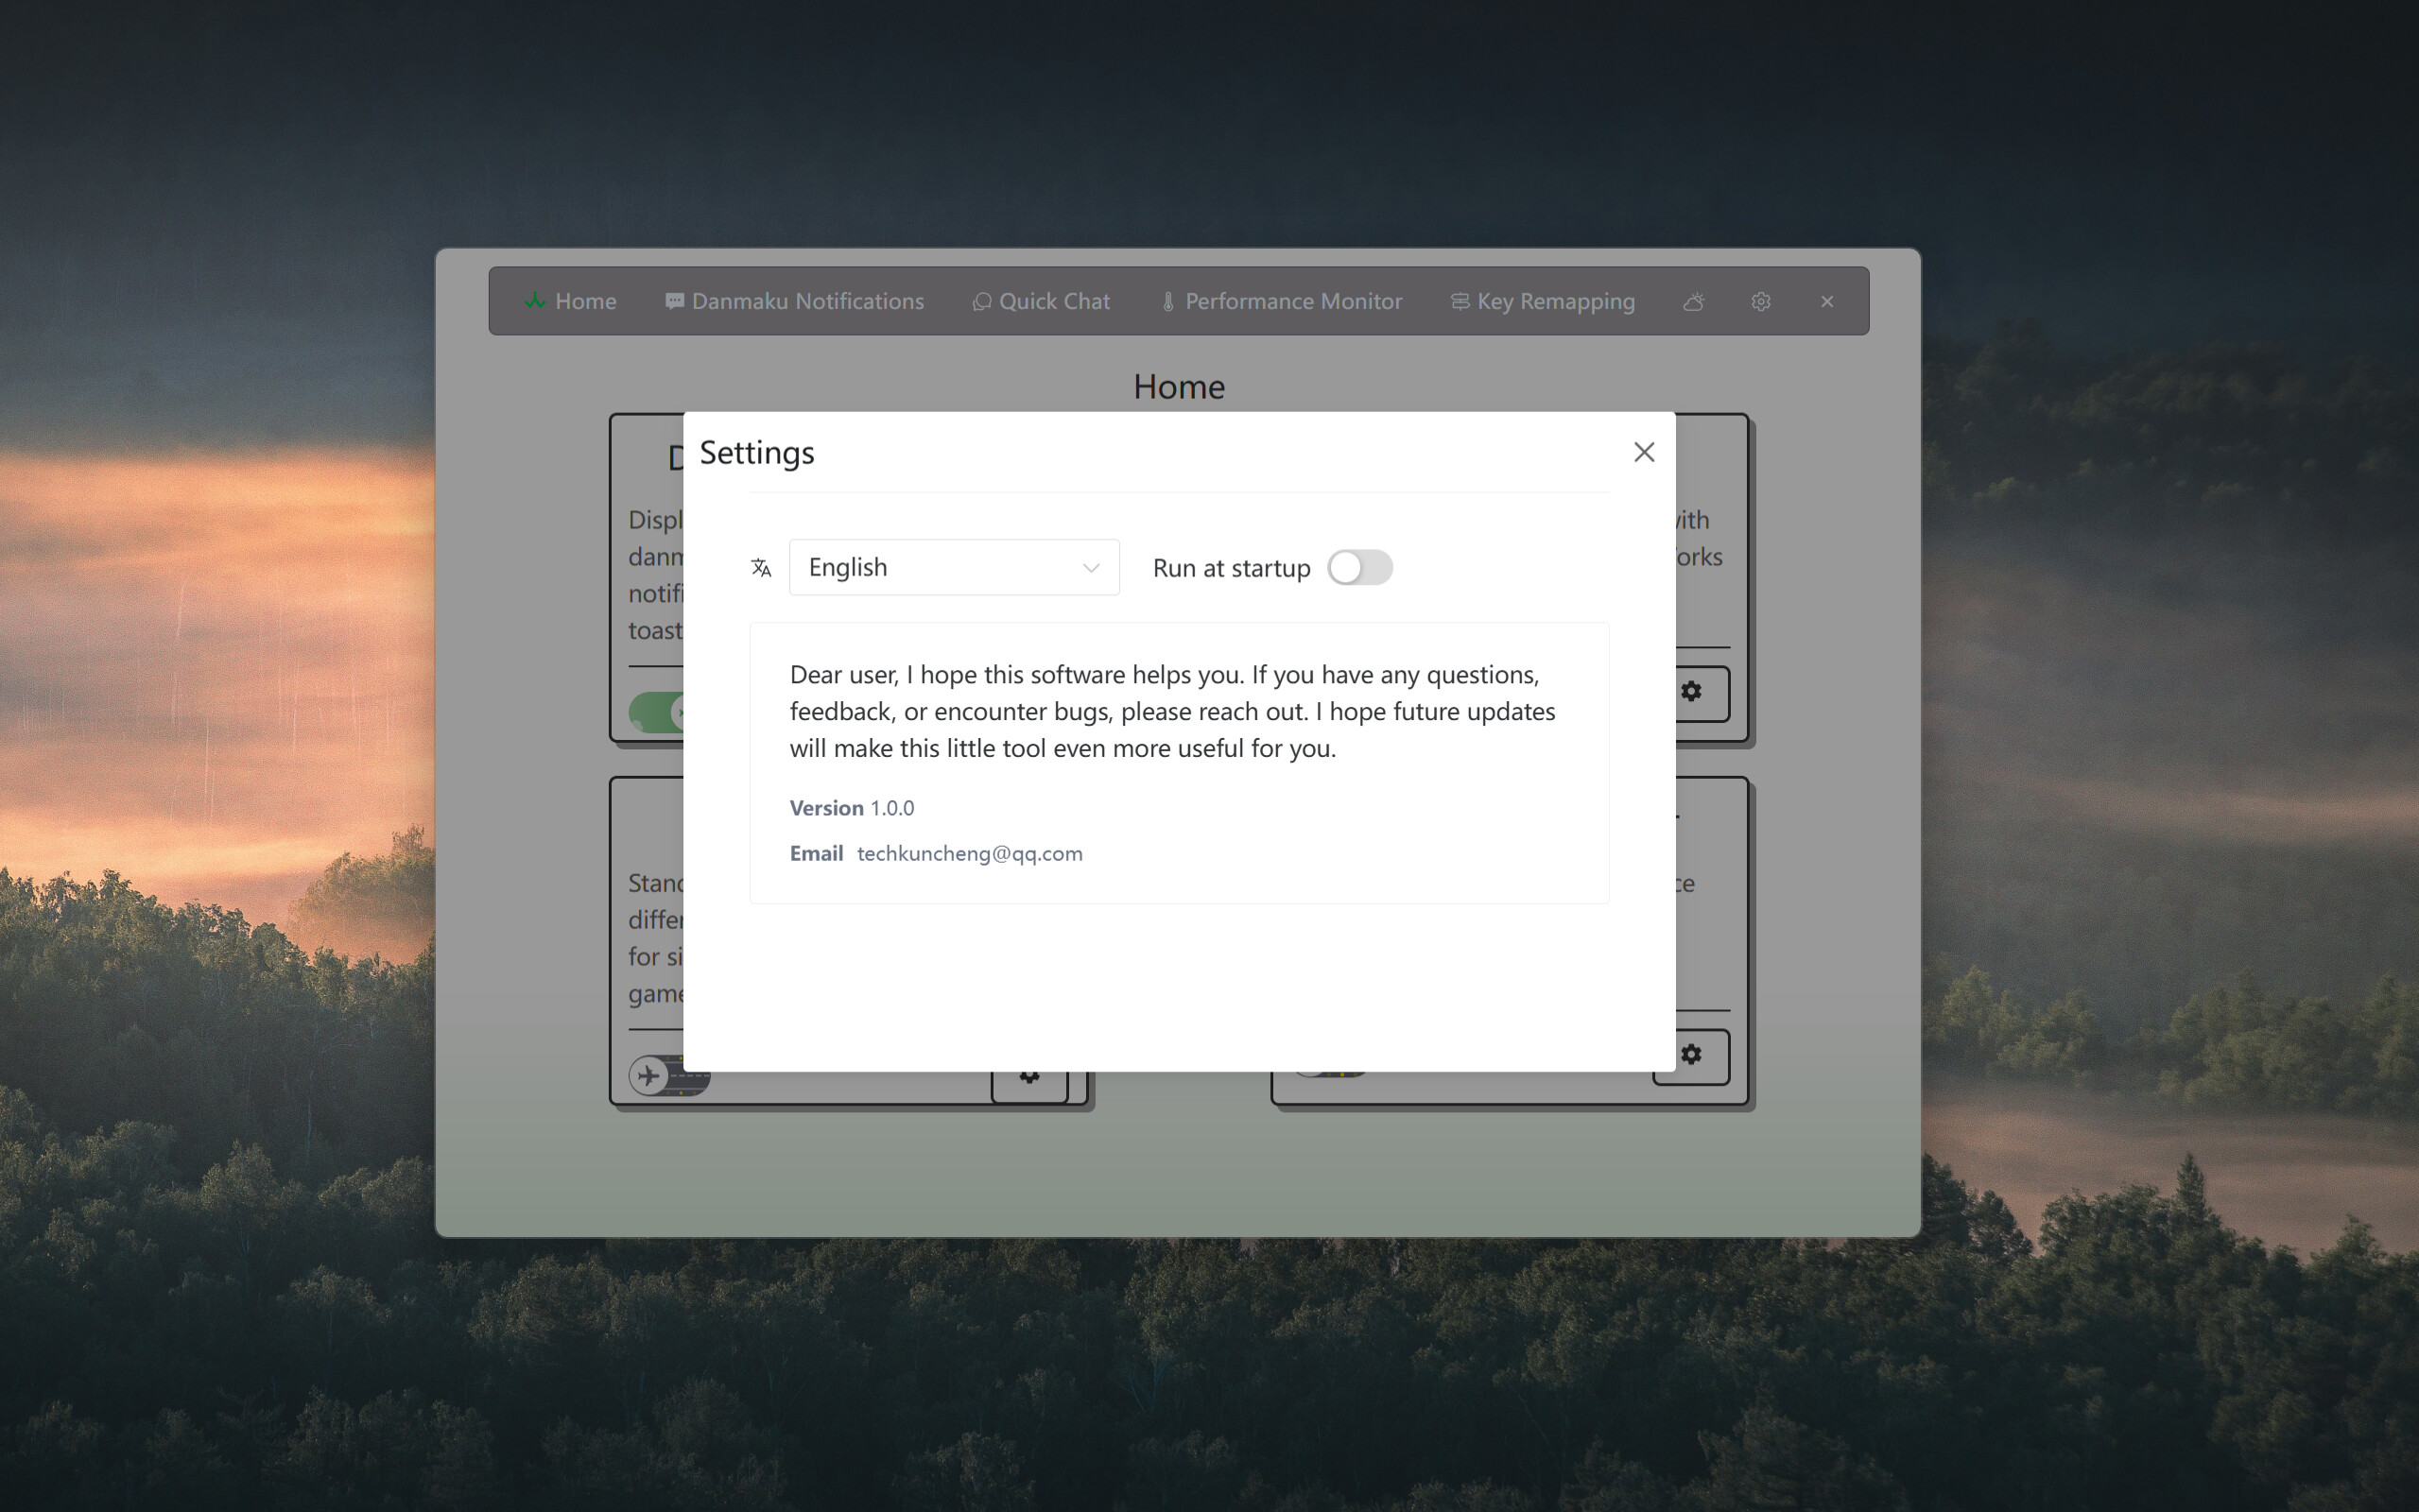Click the email techkuncheng@qq.com
2419x1512 pixels.
point(969,853)
